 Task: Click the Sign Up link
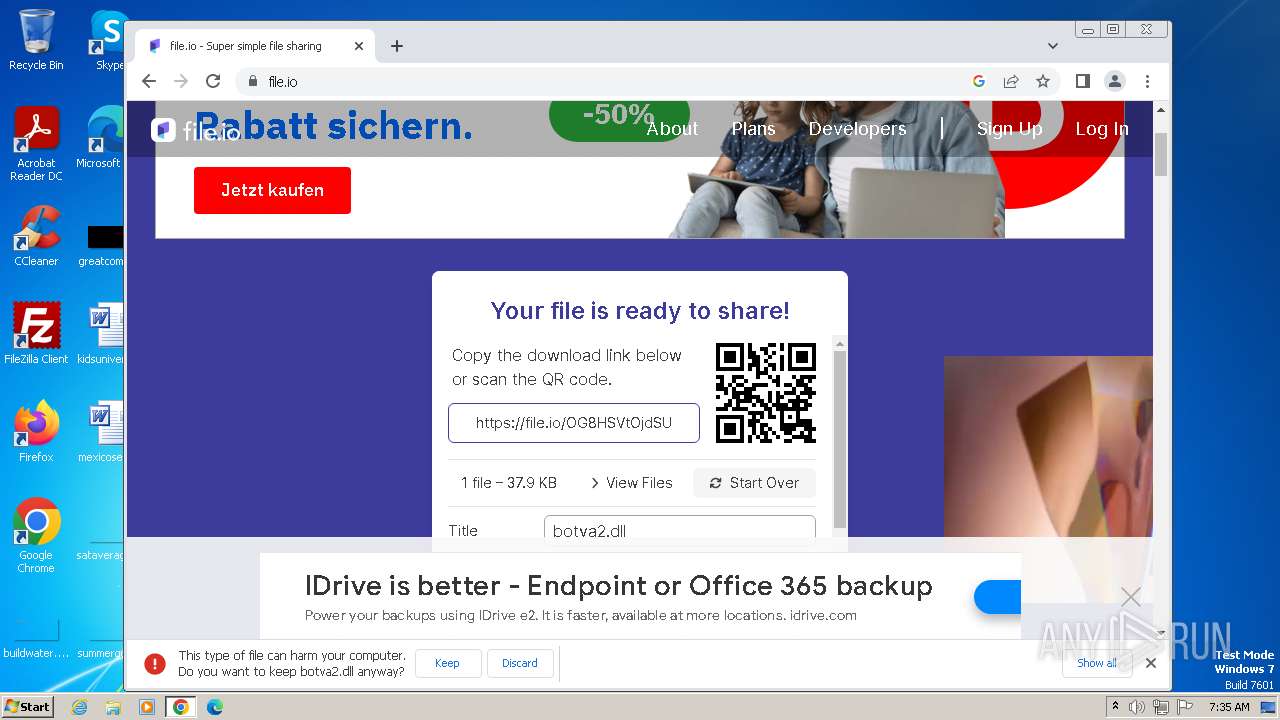[x=1009, y=128]
